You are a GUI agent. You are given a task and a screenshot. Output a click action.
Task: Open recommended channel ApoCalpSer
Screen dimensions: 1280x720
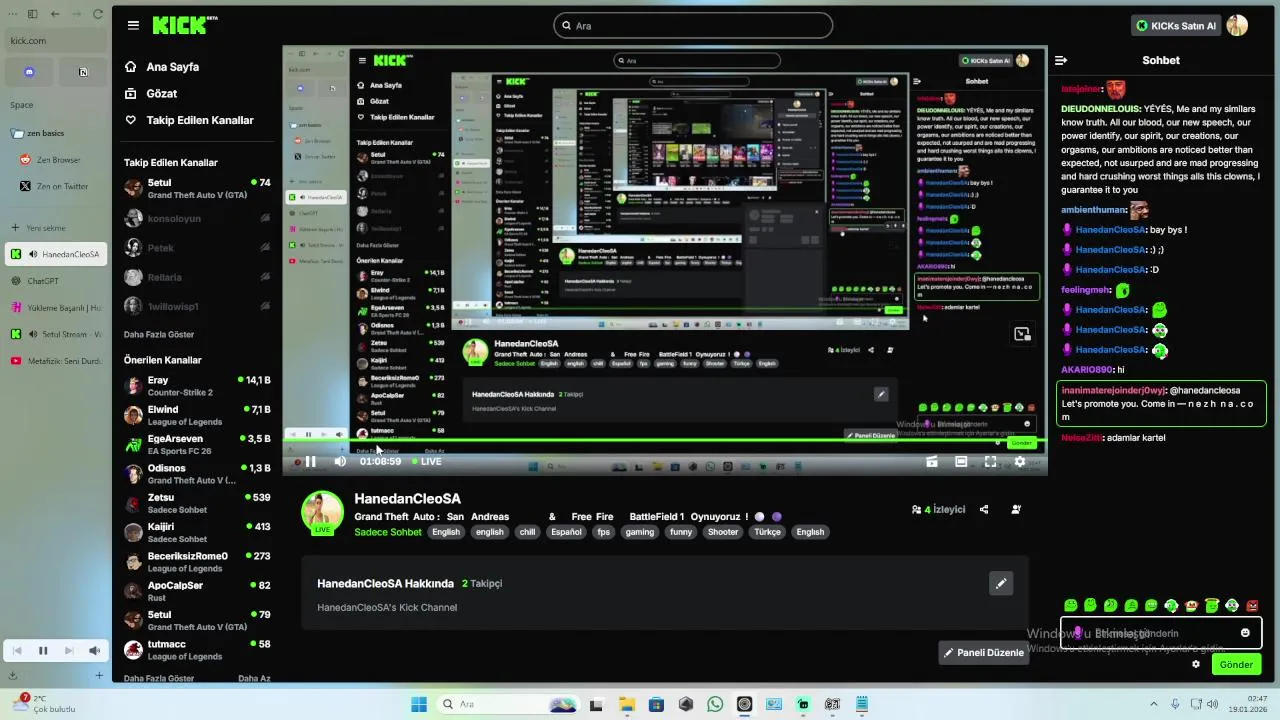click(x=197, y=591)
